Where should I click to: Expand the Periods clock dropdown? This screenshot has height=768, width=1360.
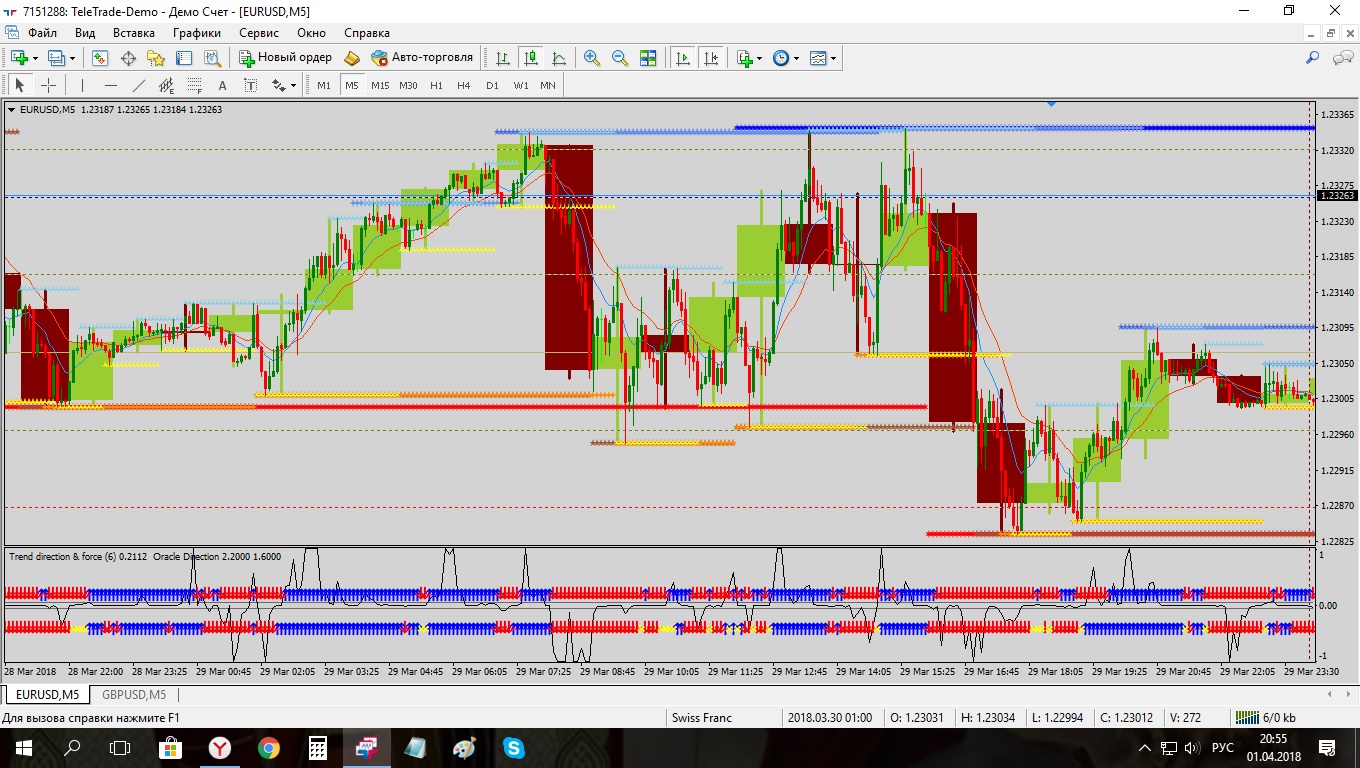coord(796,58)
